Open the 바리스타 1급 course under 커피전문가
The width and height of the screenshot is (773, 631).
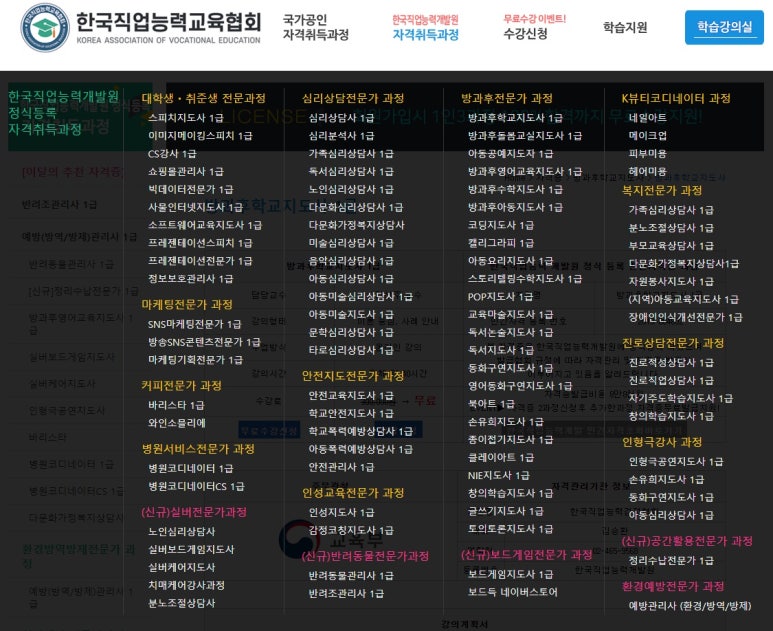pos(176,405)
